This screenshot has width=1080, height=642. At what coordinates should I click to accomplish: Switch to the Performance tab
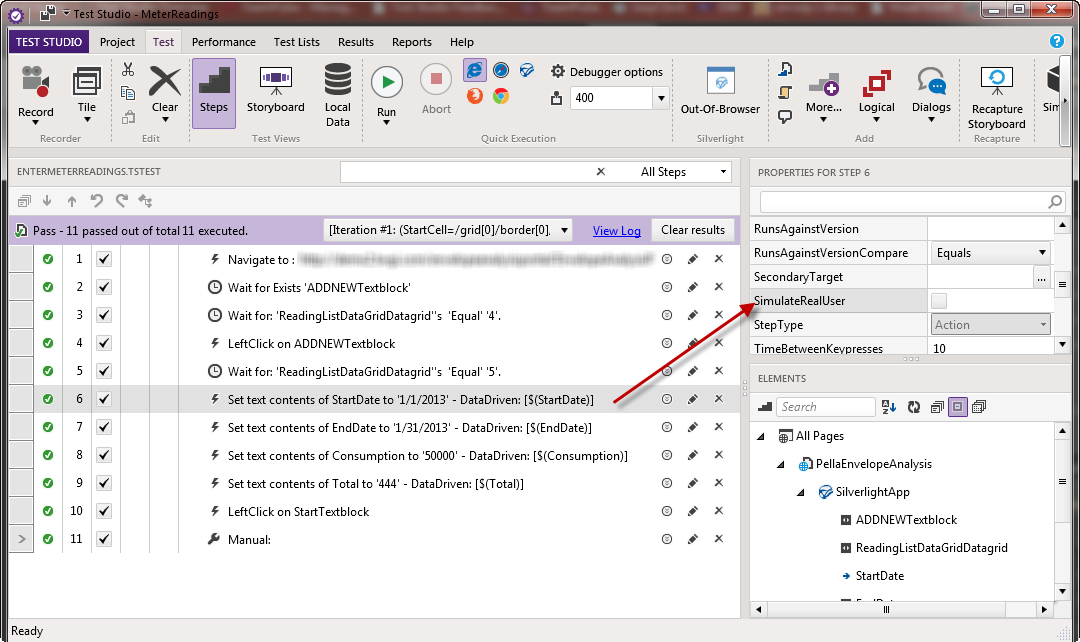pyautogui.click(x=223, y=42)
